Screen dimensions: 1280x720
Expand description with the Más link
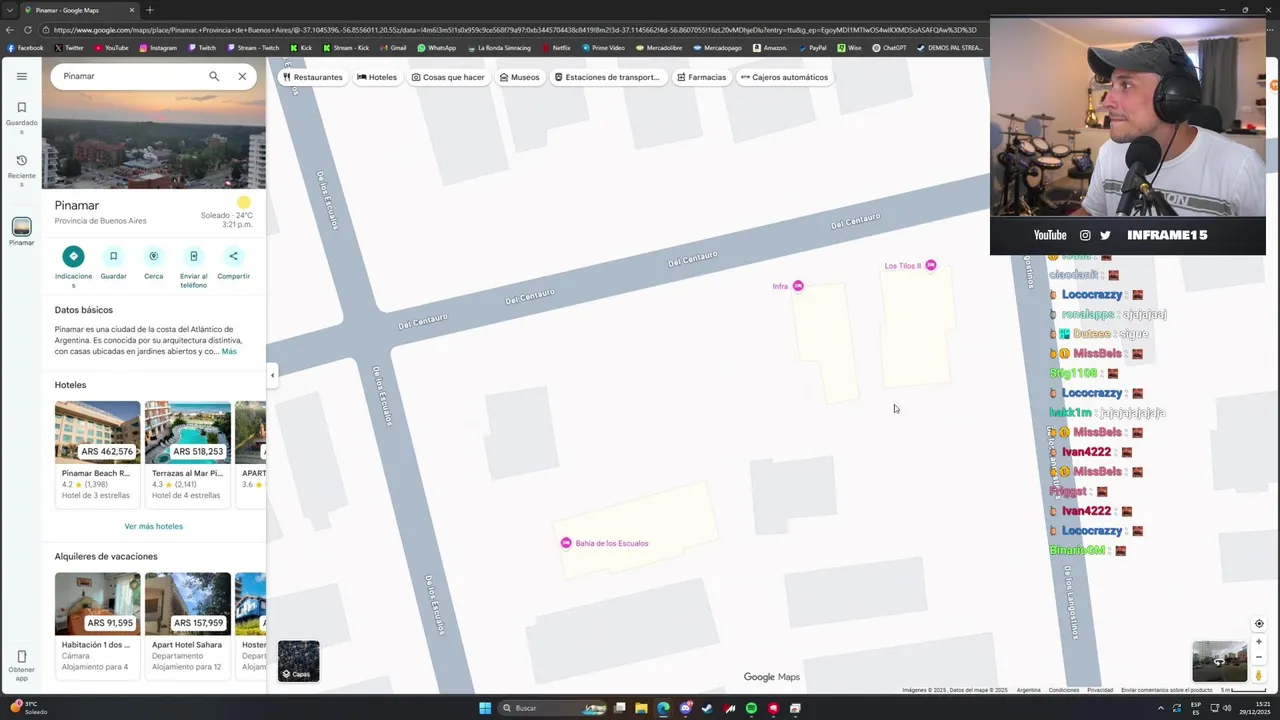click(229, 351)
